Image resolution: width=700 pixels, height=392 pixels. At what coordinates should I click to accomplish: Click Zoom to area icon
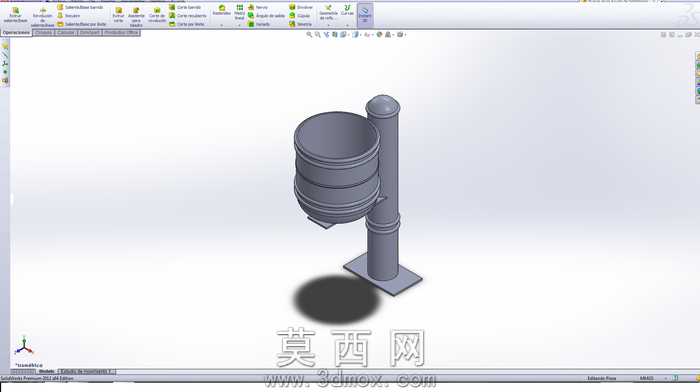(317, 34)
